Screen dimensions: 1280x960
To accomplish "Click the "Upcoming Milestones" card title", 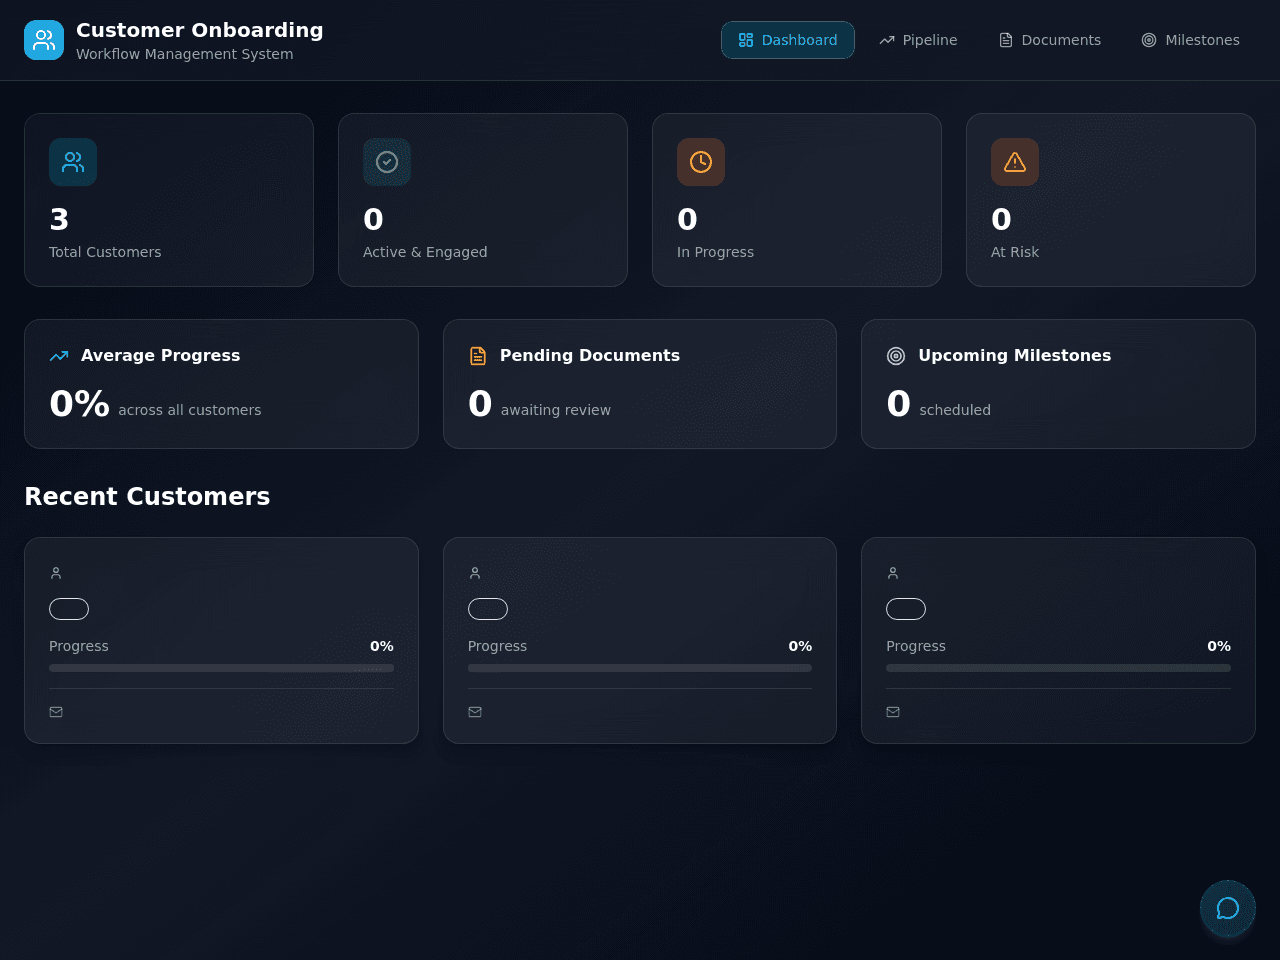I will click(1015, 355).
